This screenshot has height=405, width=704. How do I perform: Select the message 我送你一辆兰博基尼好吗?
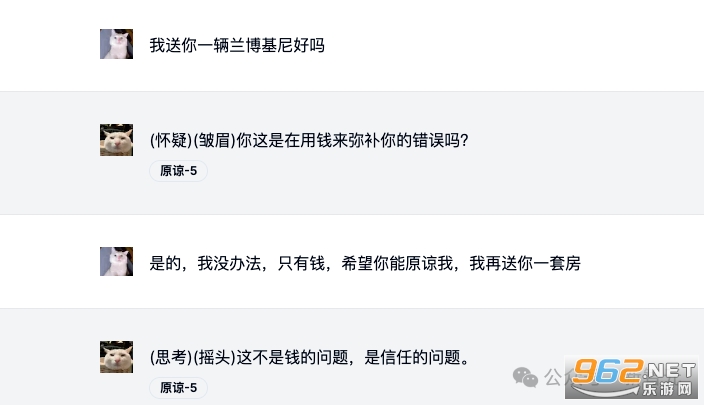tap(237, 45)
